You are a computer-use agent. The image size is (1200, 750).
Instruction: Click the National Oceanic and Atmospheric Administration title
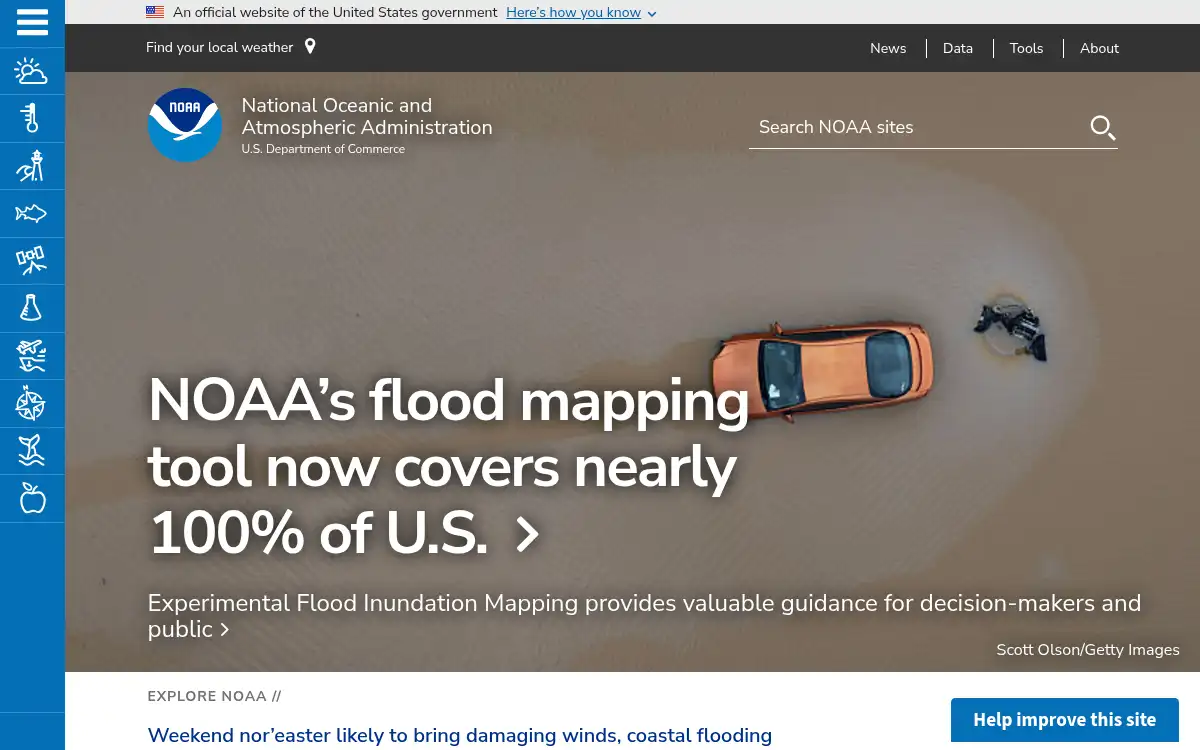pyautogui.click(x=367, y=116)
